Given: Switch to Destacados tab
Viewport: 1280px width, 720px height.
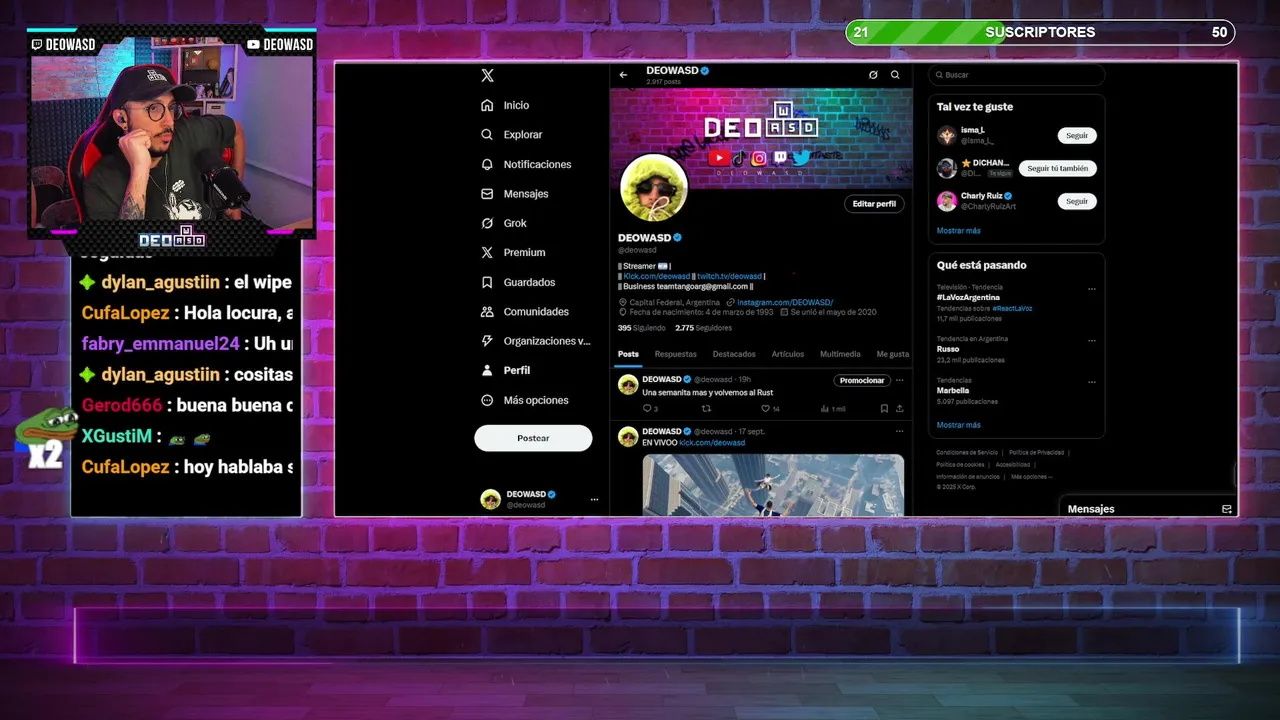Looking at the screenshot, I should [734, 354].
